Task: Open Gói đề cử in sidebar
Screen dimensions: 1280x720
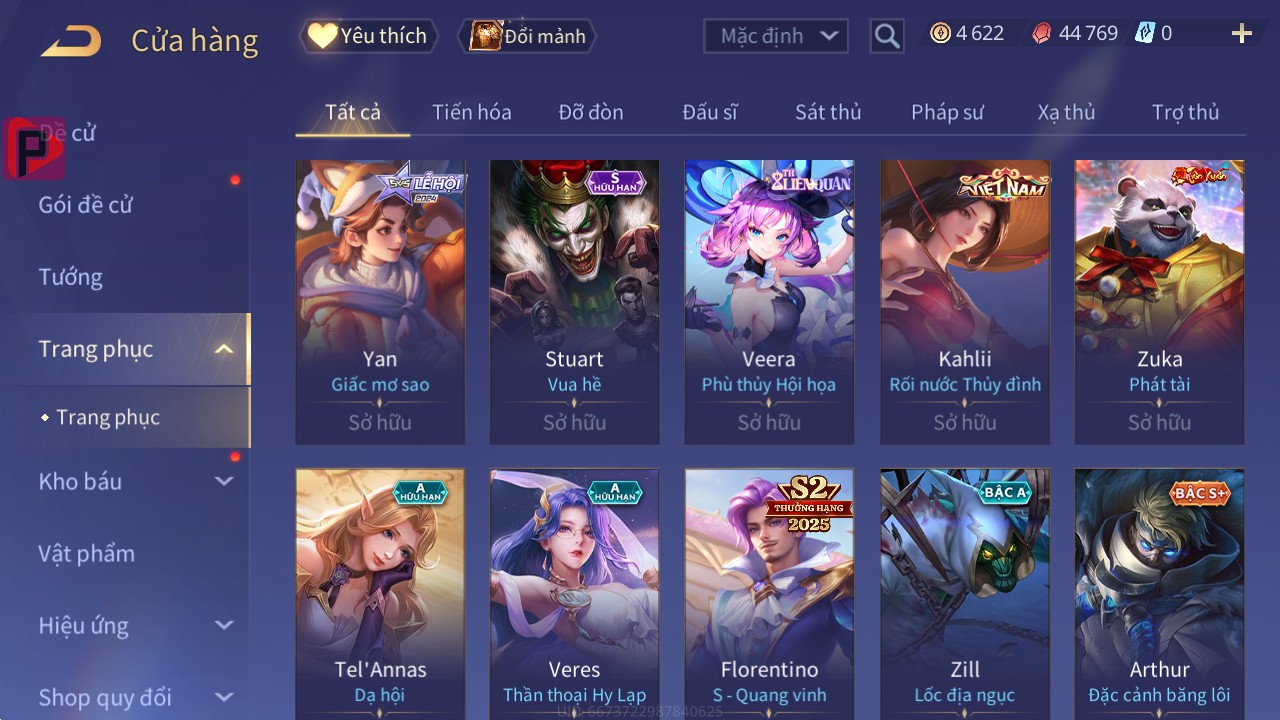Action: point(86,205)
